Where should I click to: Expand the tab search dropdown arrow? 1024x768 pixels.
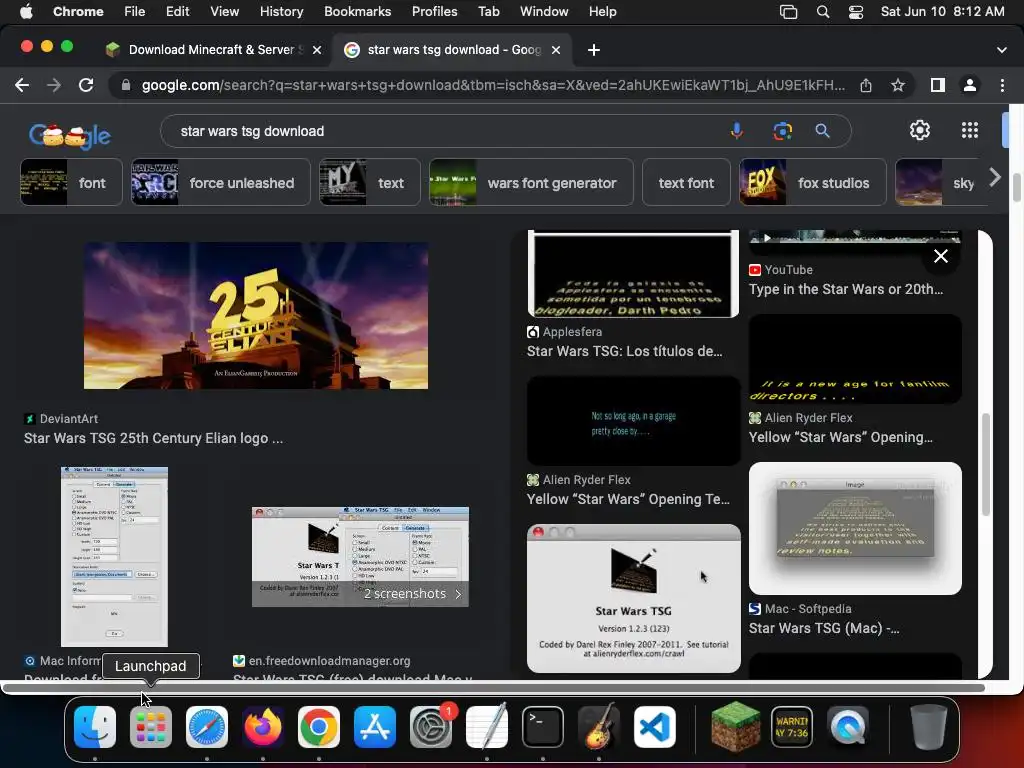(x=1002, y=50)
